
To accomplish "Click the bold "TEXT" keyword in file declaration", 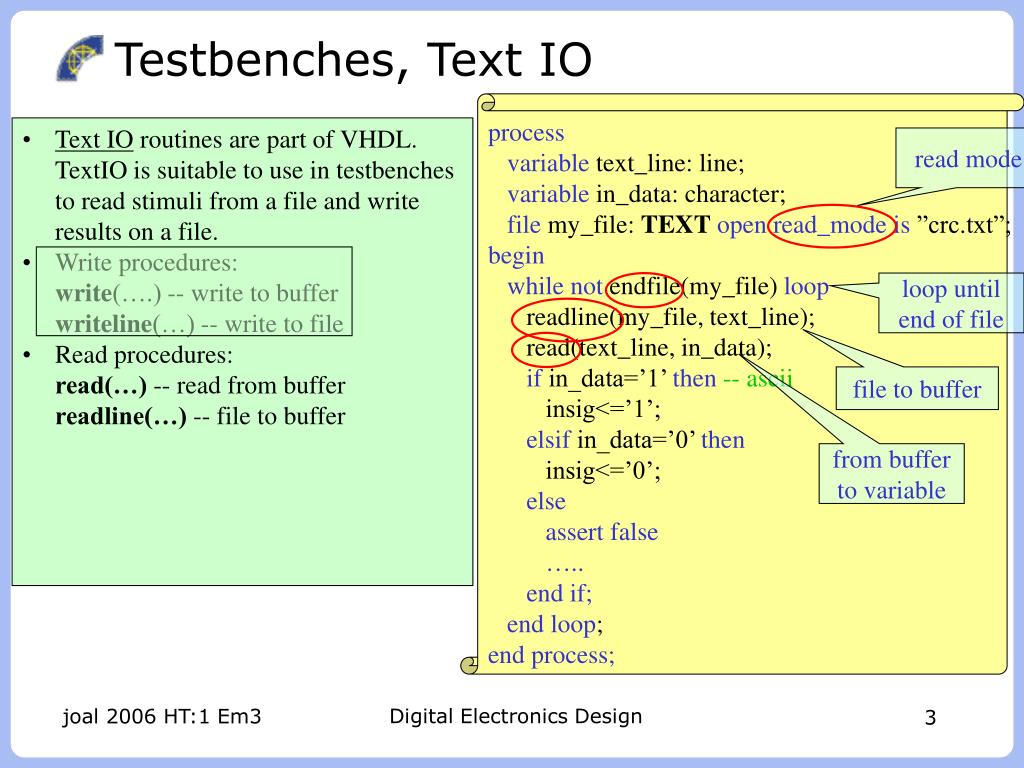I will coord(676,225).
